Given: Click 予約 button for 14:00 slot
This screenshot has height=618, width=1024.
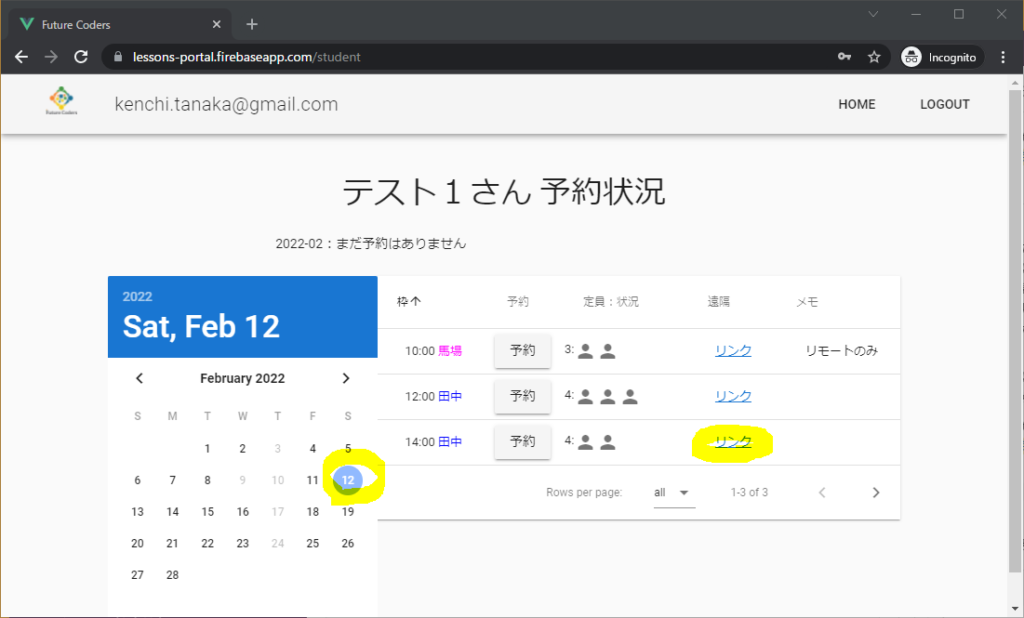Looking at the screenshot, I should (522, 442).
